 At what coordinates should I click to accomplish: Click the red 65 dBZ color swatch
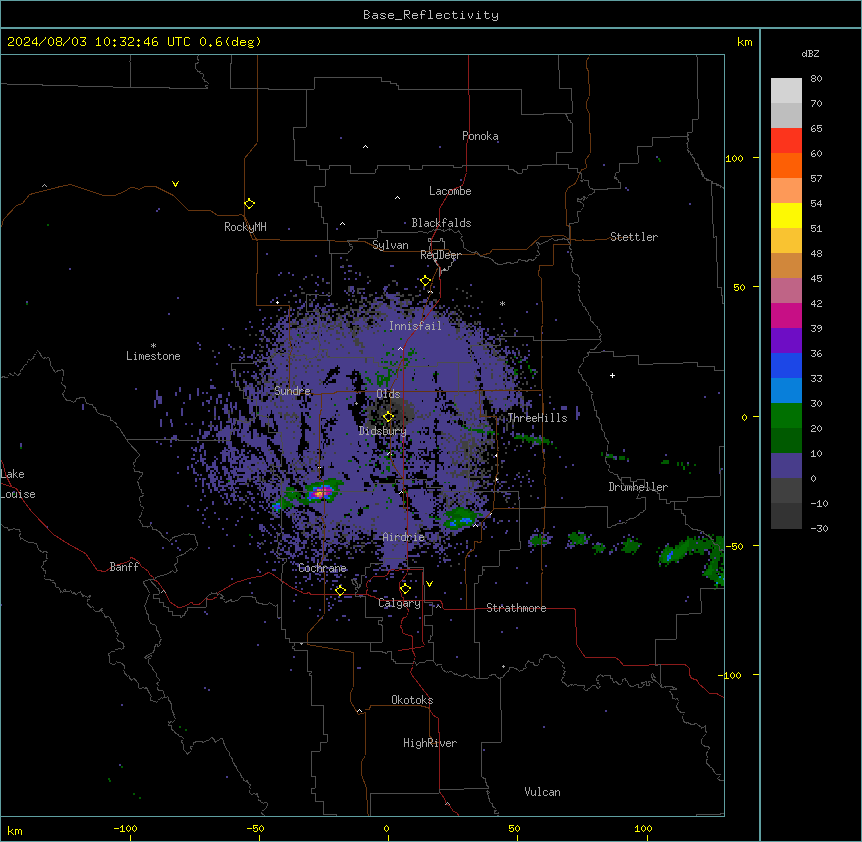786,140
